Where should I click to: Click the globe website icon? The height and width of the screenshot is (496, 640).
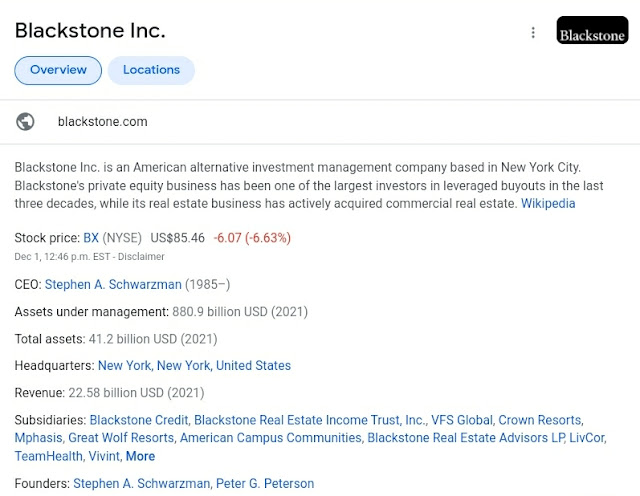[x=25, y=122]
